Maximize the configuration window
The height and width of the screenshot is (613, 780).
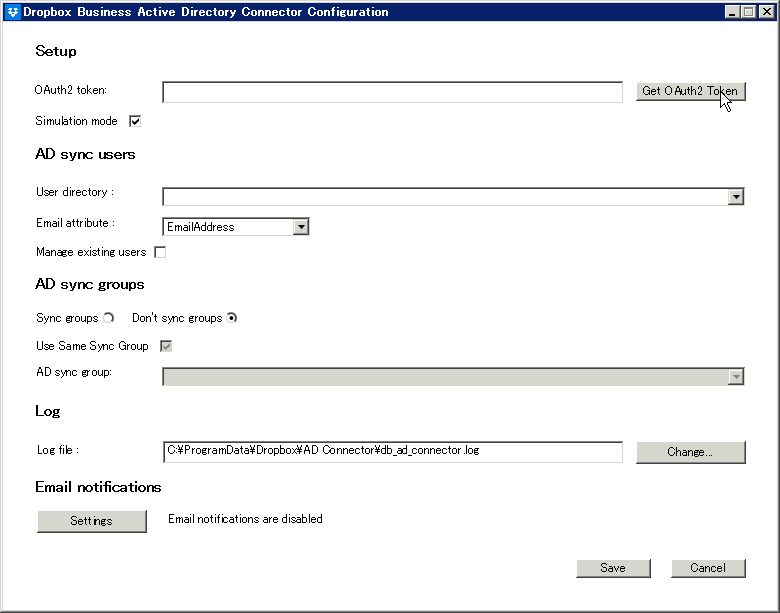(749, 12)
